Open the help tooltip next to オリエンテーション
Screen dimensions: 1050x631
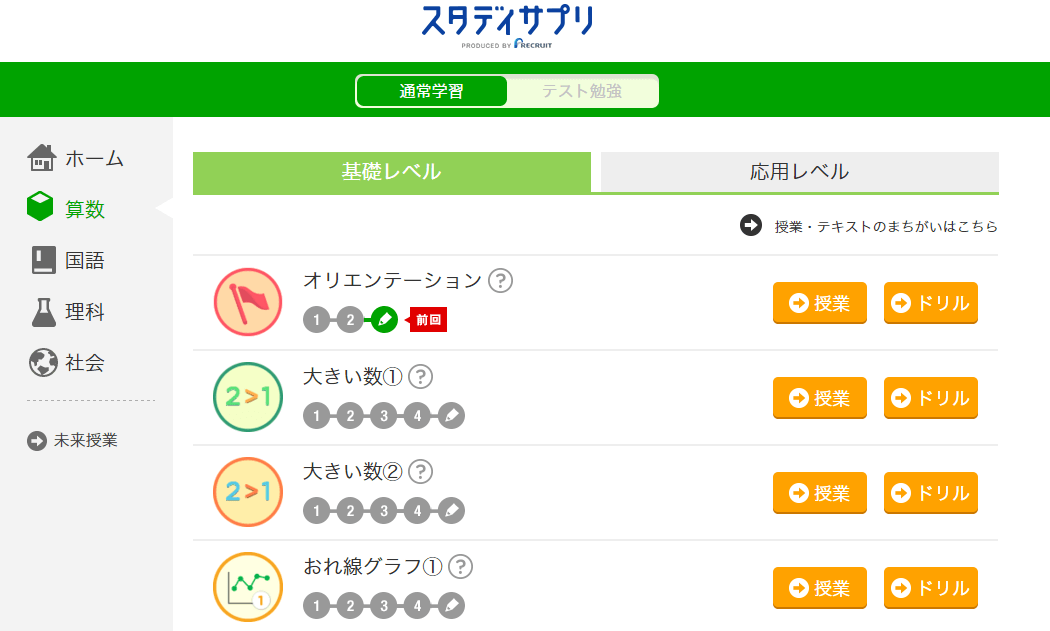click(502, 281)
